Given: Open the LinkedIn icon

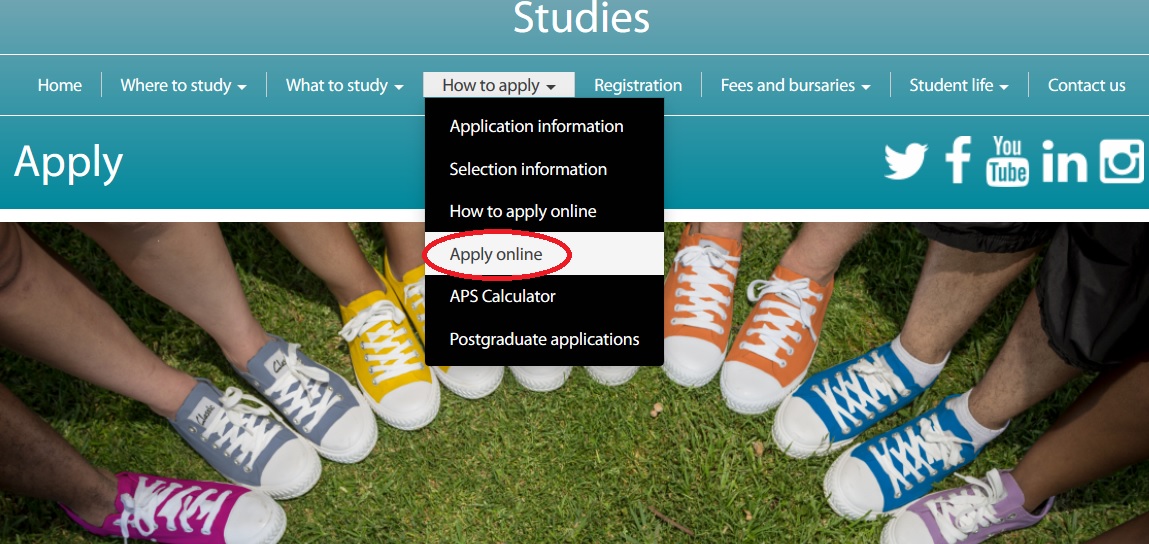Looking at the screenshot, I should click(x=1064, y=162).
